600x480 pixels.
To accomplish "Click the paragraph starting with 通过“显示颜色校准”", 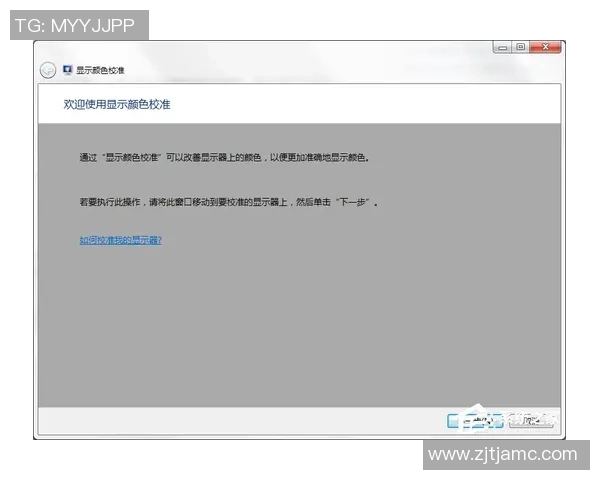I will [x=224, y=157].
